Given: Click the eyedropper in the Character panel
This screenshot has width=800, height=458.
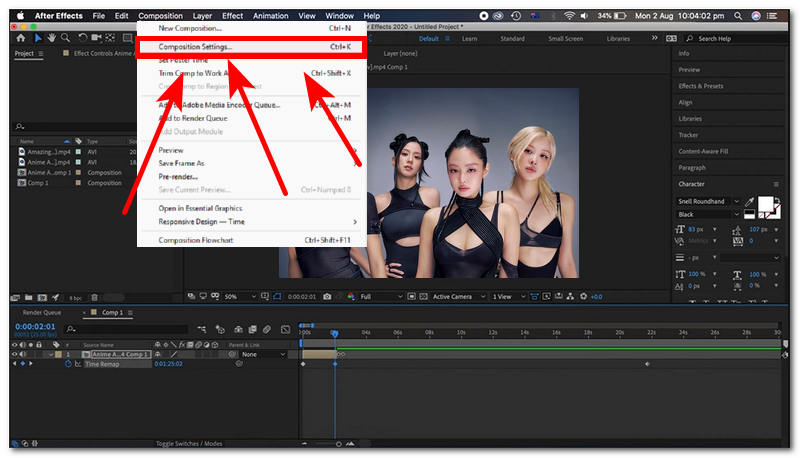Looking at the screenshot, I should [750, 200].
